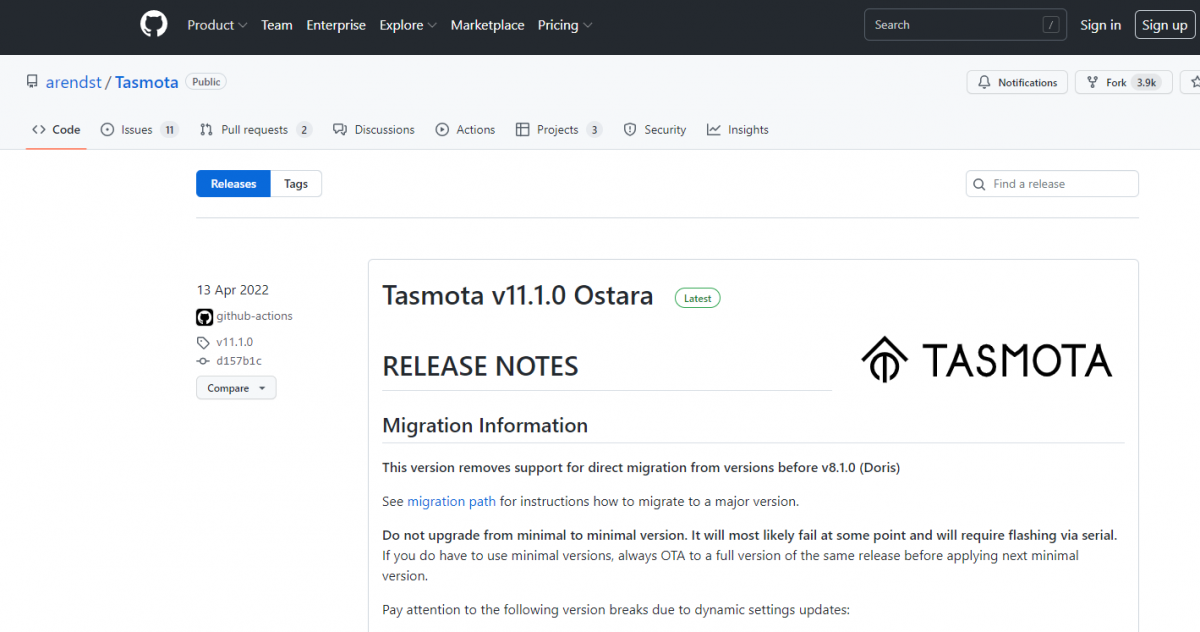Open commit d157b1c link

click(239, 361)
